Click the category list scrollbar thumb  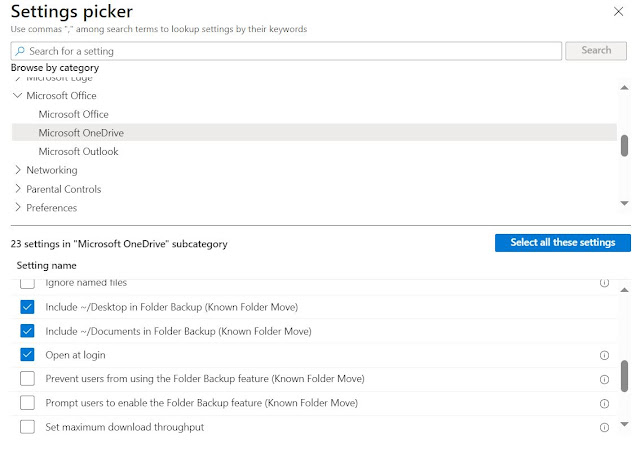[624, 146]
